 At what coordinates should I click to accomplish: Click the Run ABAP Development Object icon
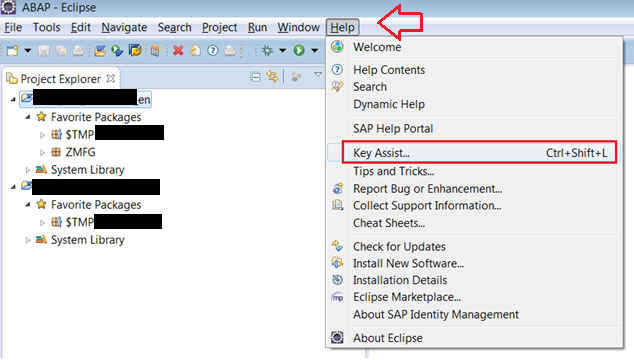pyautogui.click(x=117, y=51)
